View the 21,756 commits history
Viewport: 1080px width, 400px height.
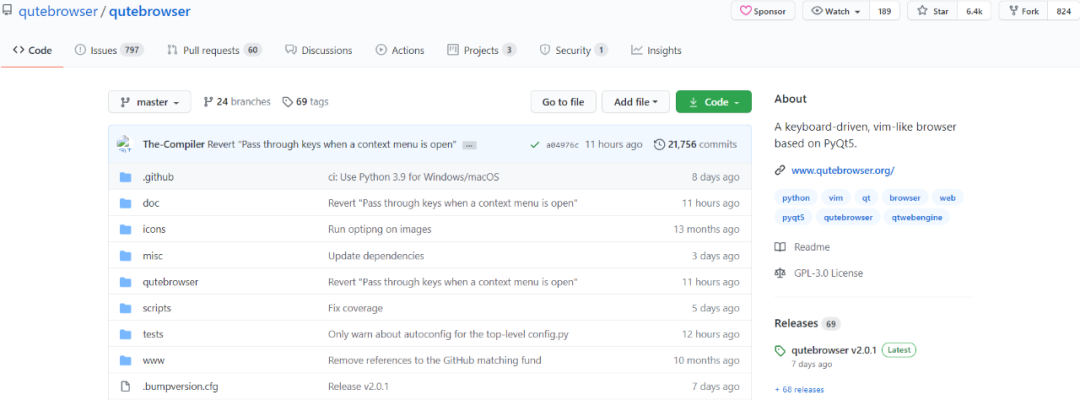pos(695,145)
